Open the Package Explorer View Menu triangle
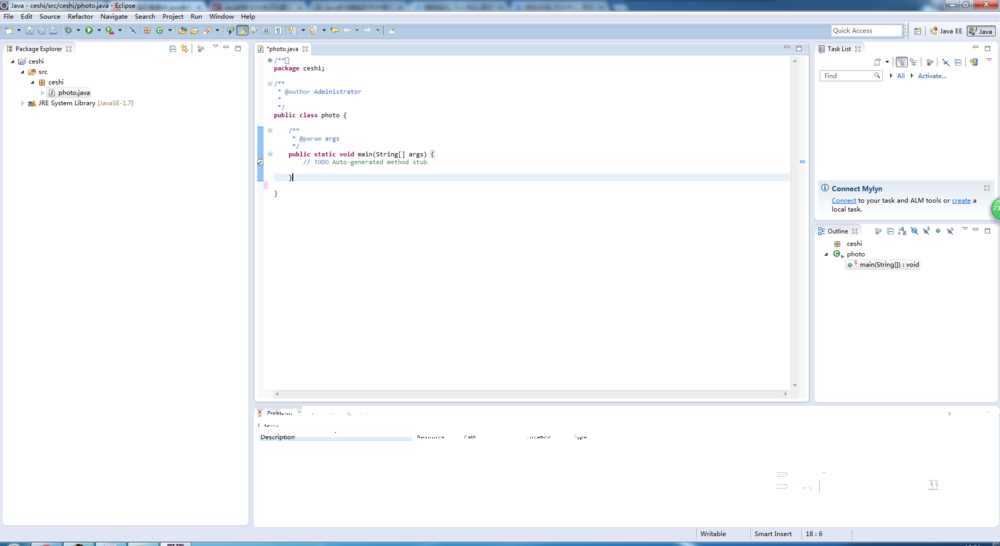 tap(215, 47)
